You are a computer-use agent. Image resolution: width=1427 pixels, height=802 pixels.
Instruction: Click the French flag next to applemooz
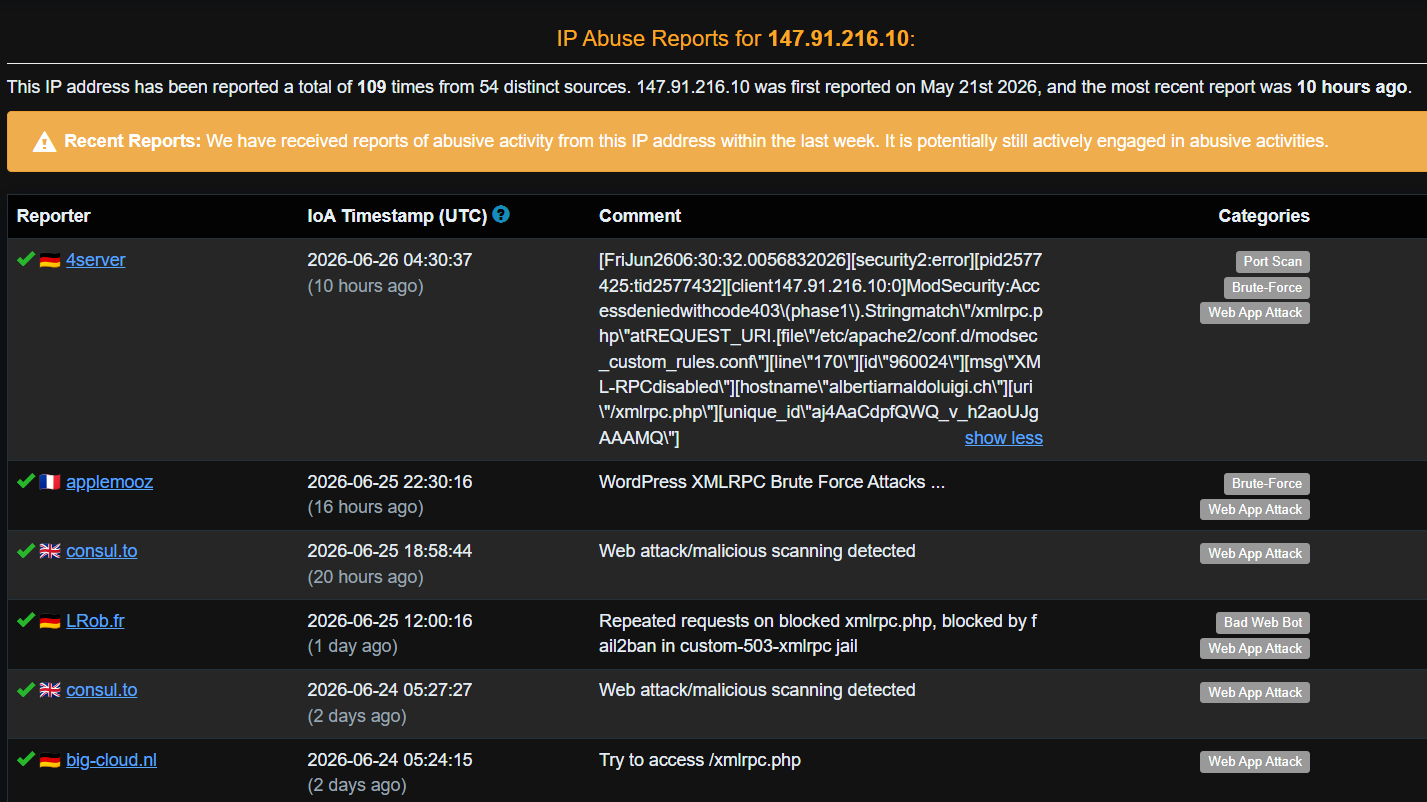click(50, 482)
